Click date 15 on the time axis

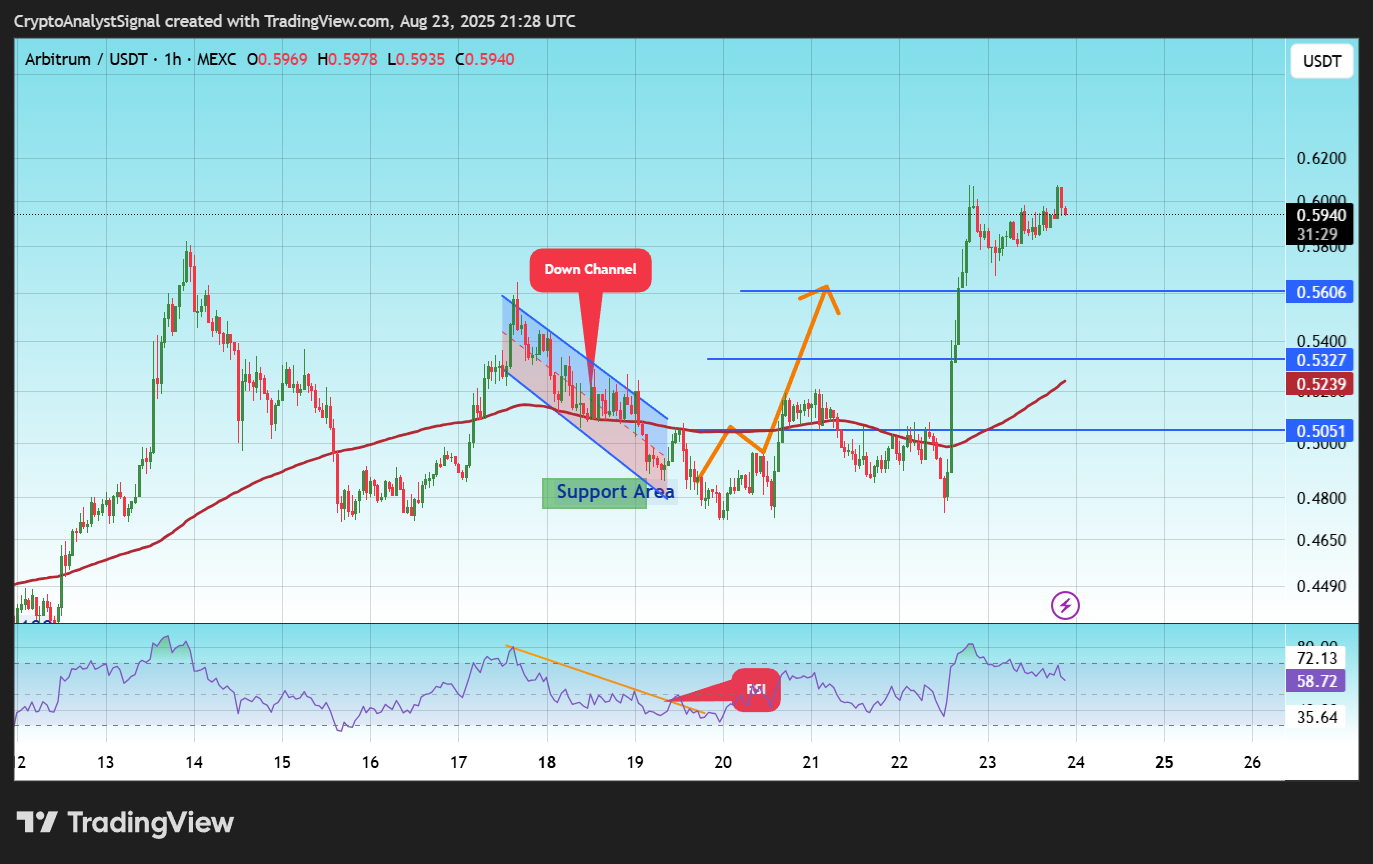[282, 762]
